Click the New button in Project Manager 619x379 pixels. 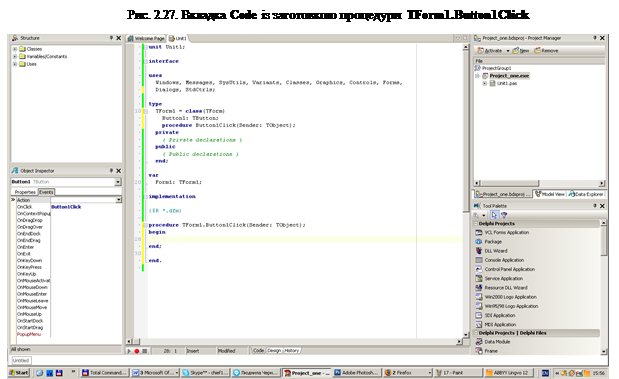tap(521, 51)
